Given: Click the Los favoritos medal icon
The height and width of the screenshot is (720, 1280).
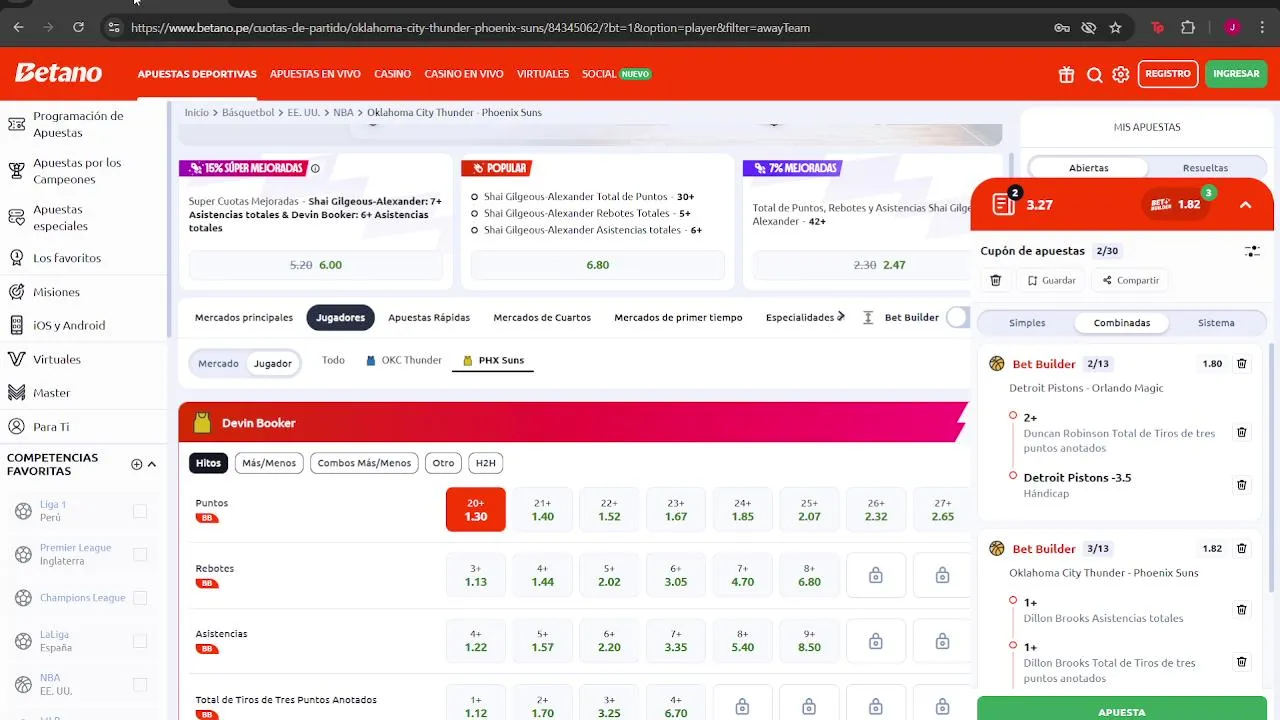Looking at the screenshot, I should [16, 258].
